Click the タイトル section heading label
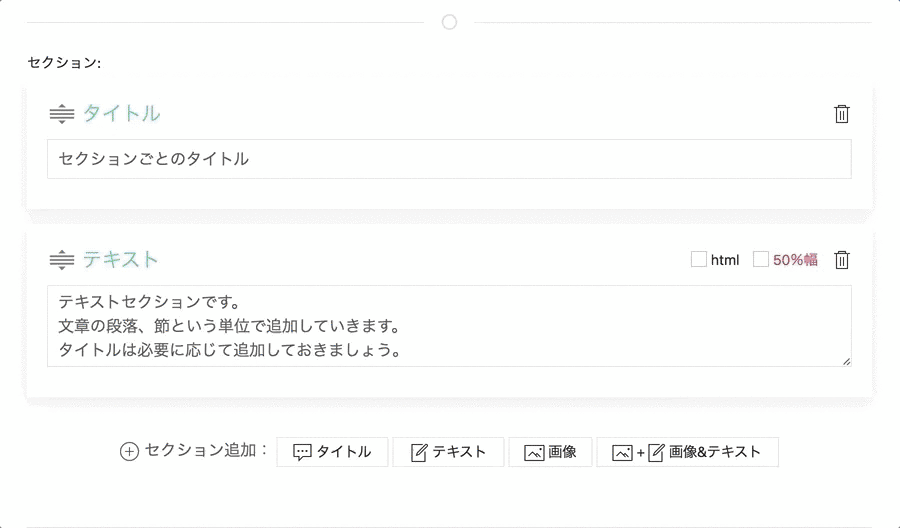The image size is (900, 528). tap(121, 114)
